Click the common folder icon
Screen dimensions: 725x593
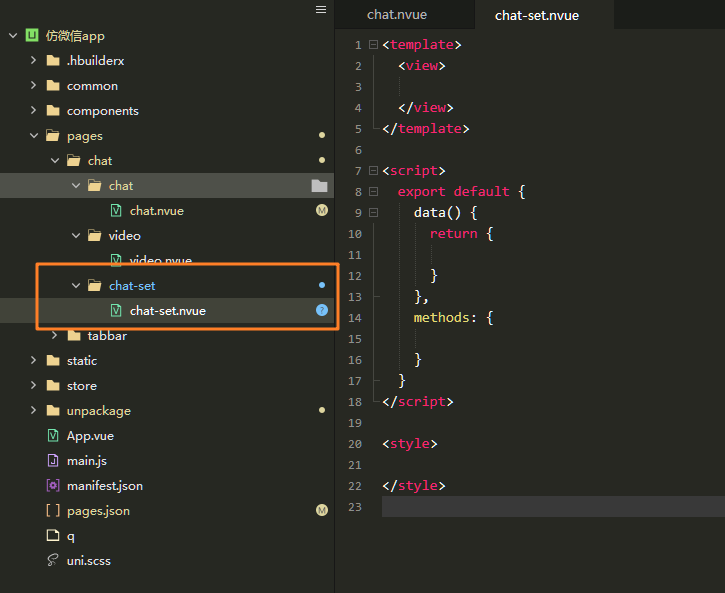pyautogui.click(x=53, y=86)
